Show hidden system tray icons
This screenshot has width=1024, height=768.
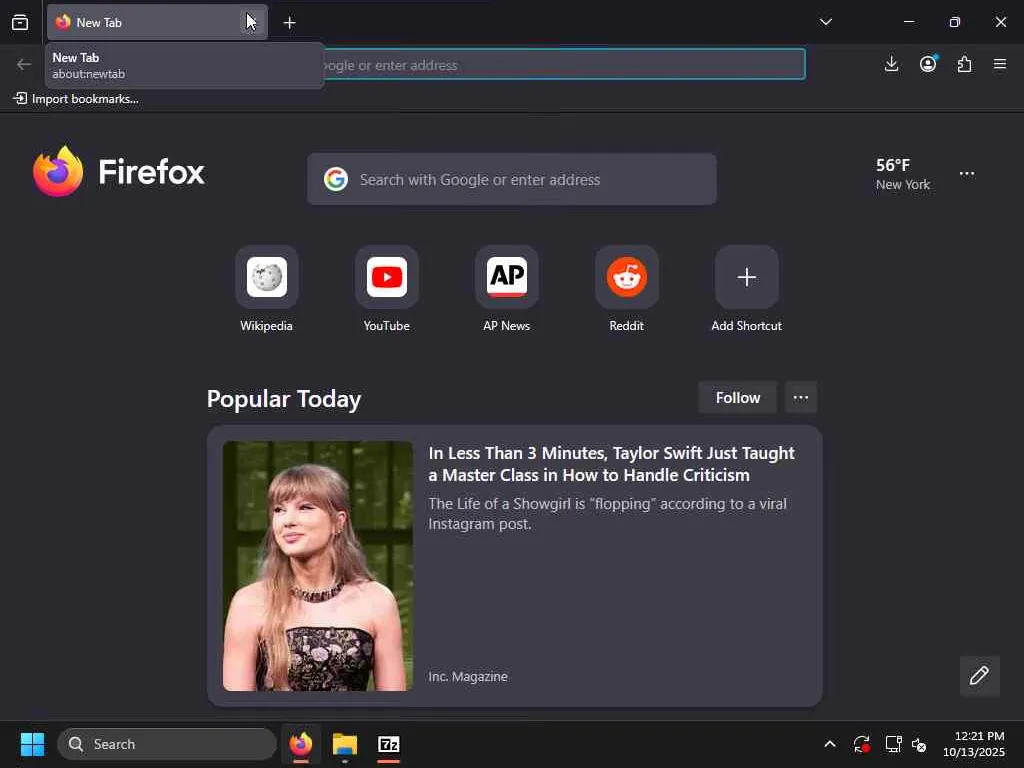829,744
